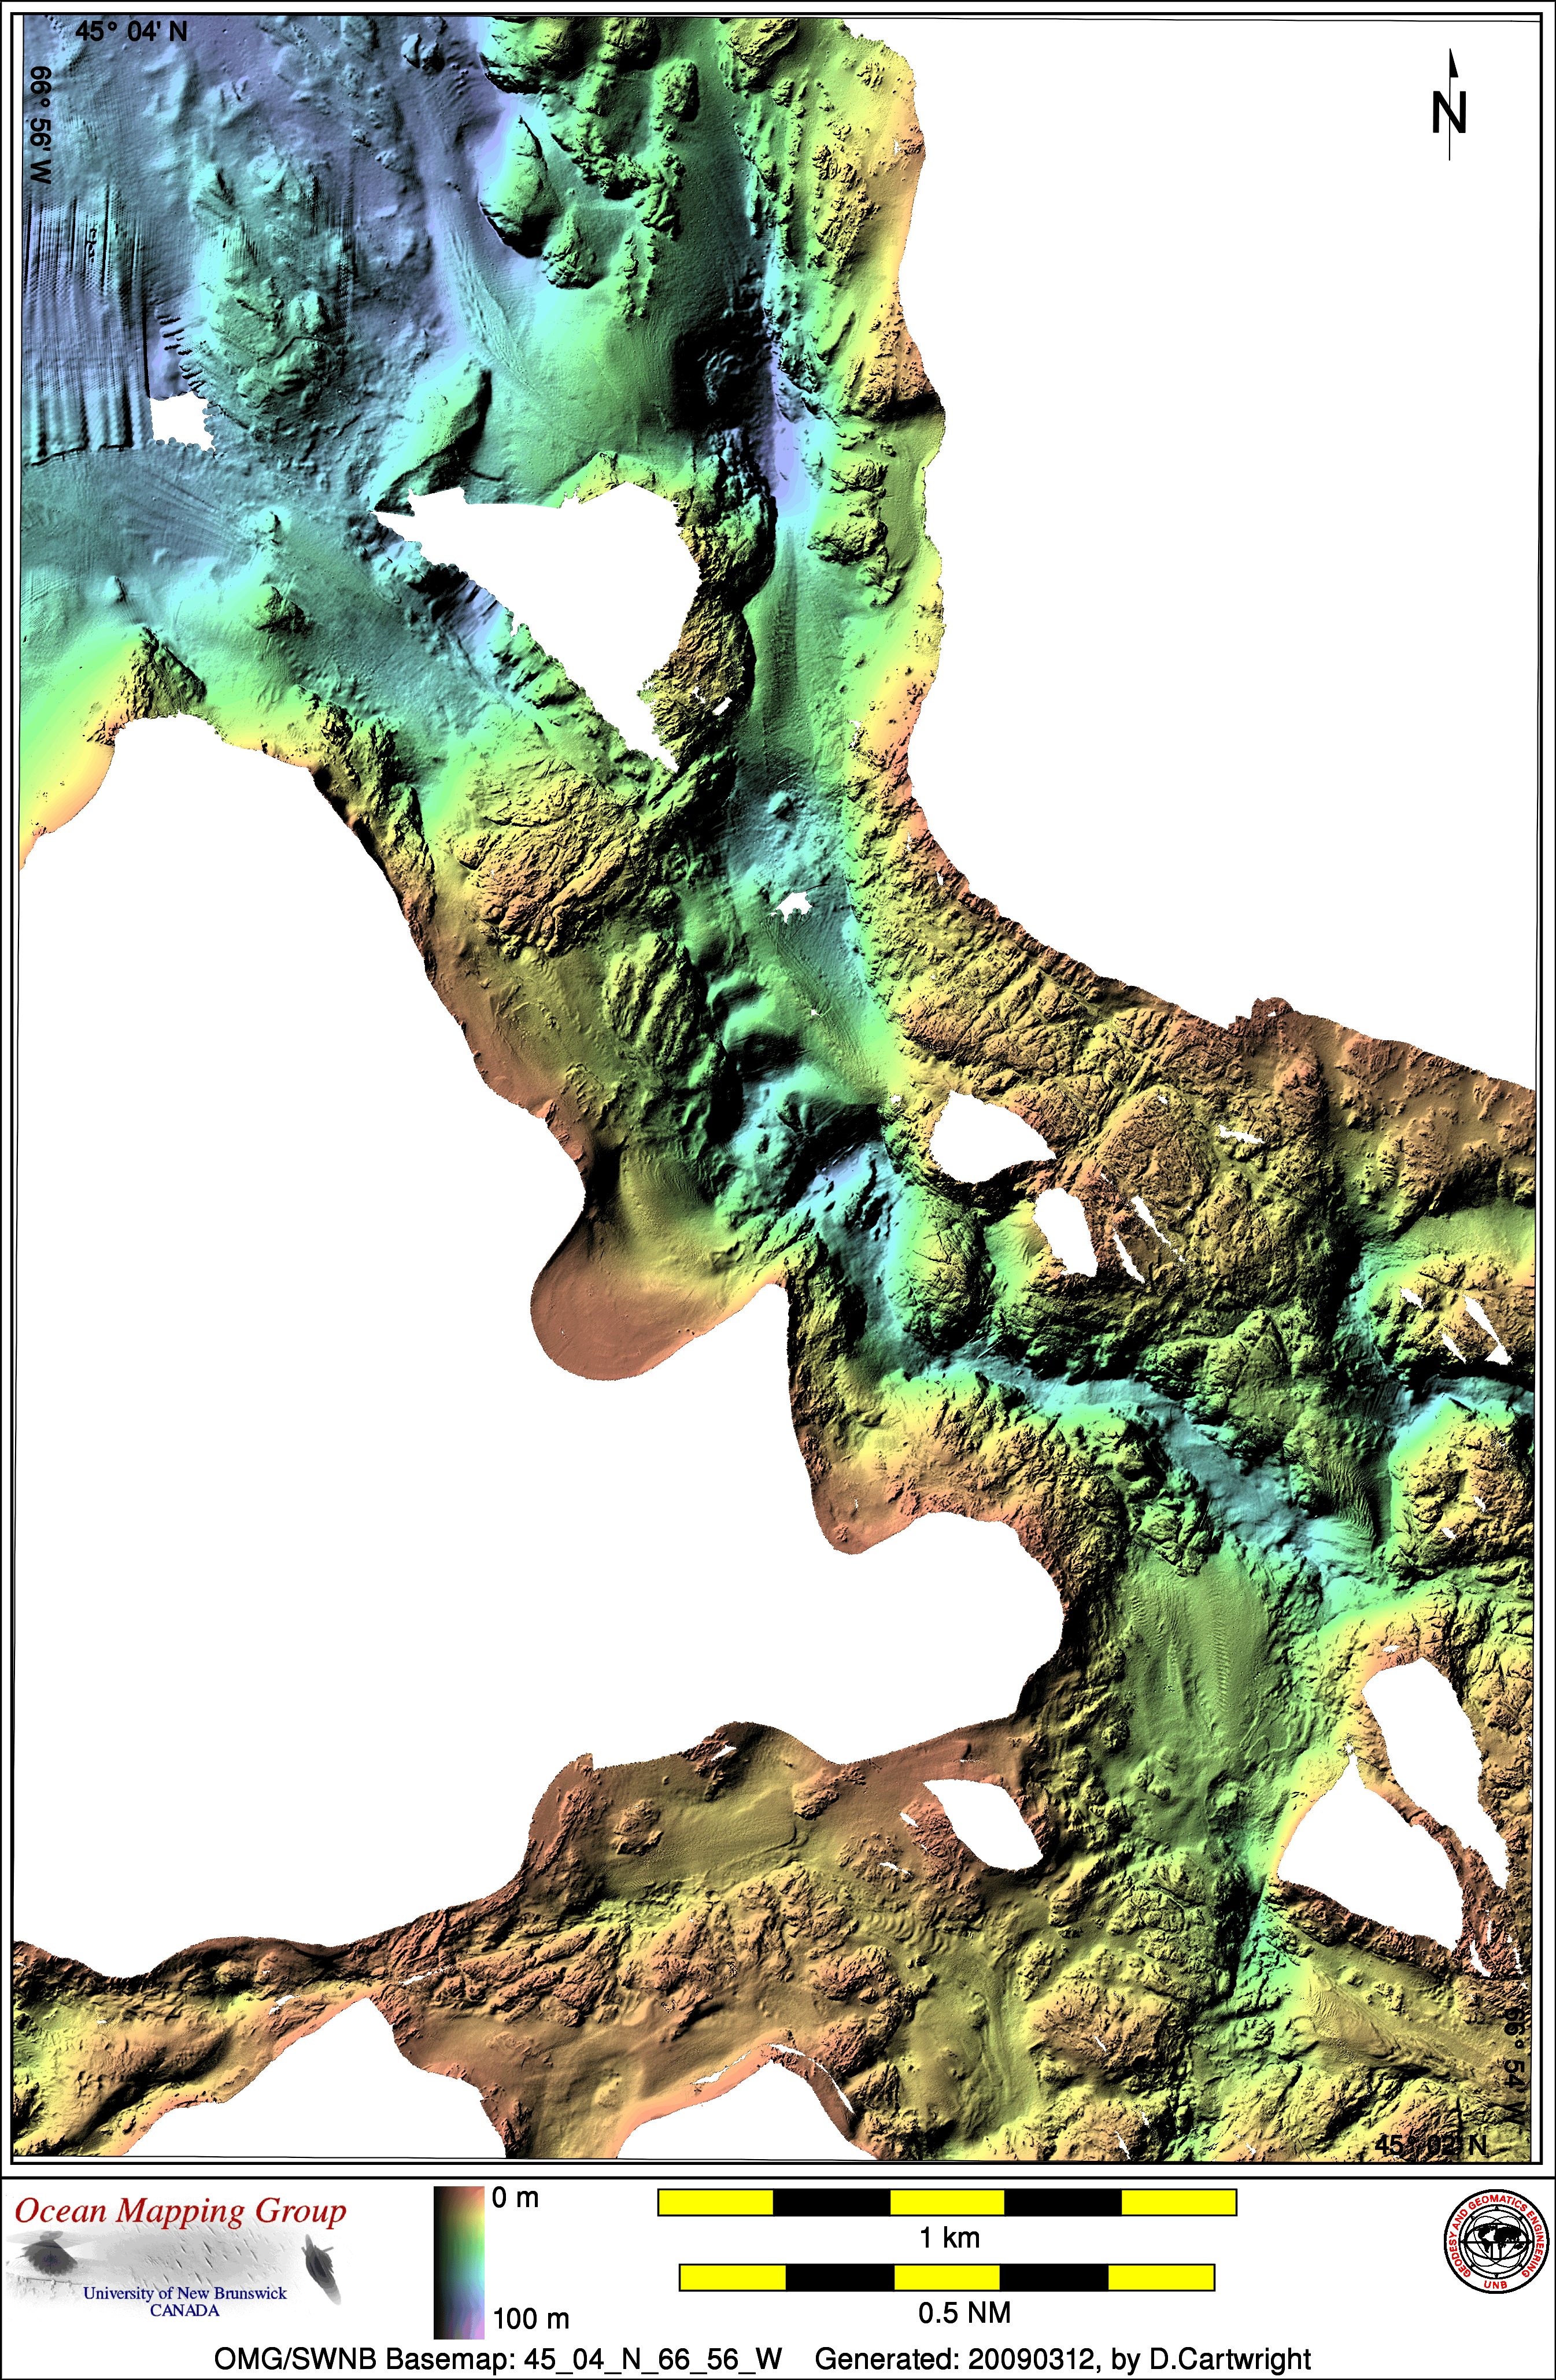
Task: Click the 1 km scale bar
Action: coord(946,2202)
